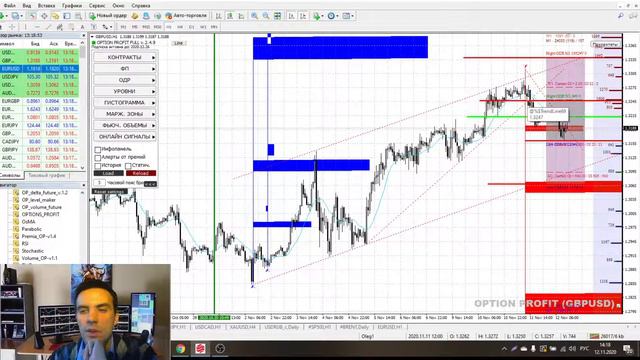Click the zoom in magnifier icon
Screen dimensions: 640x360
click(x=254, y=16)
